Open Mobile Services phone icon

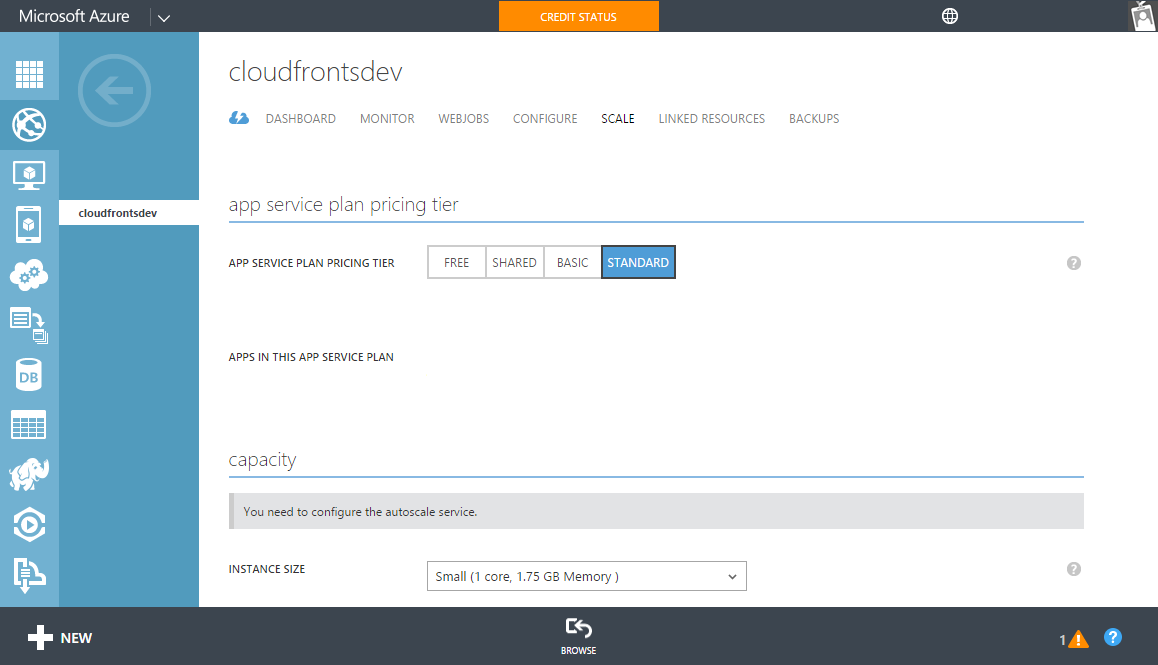click(29, 225)
